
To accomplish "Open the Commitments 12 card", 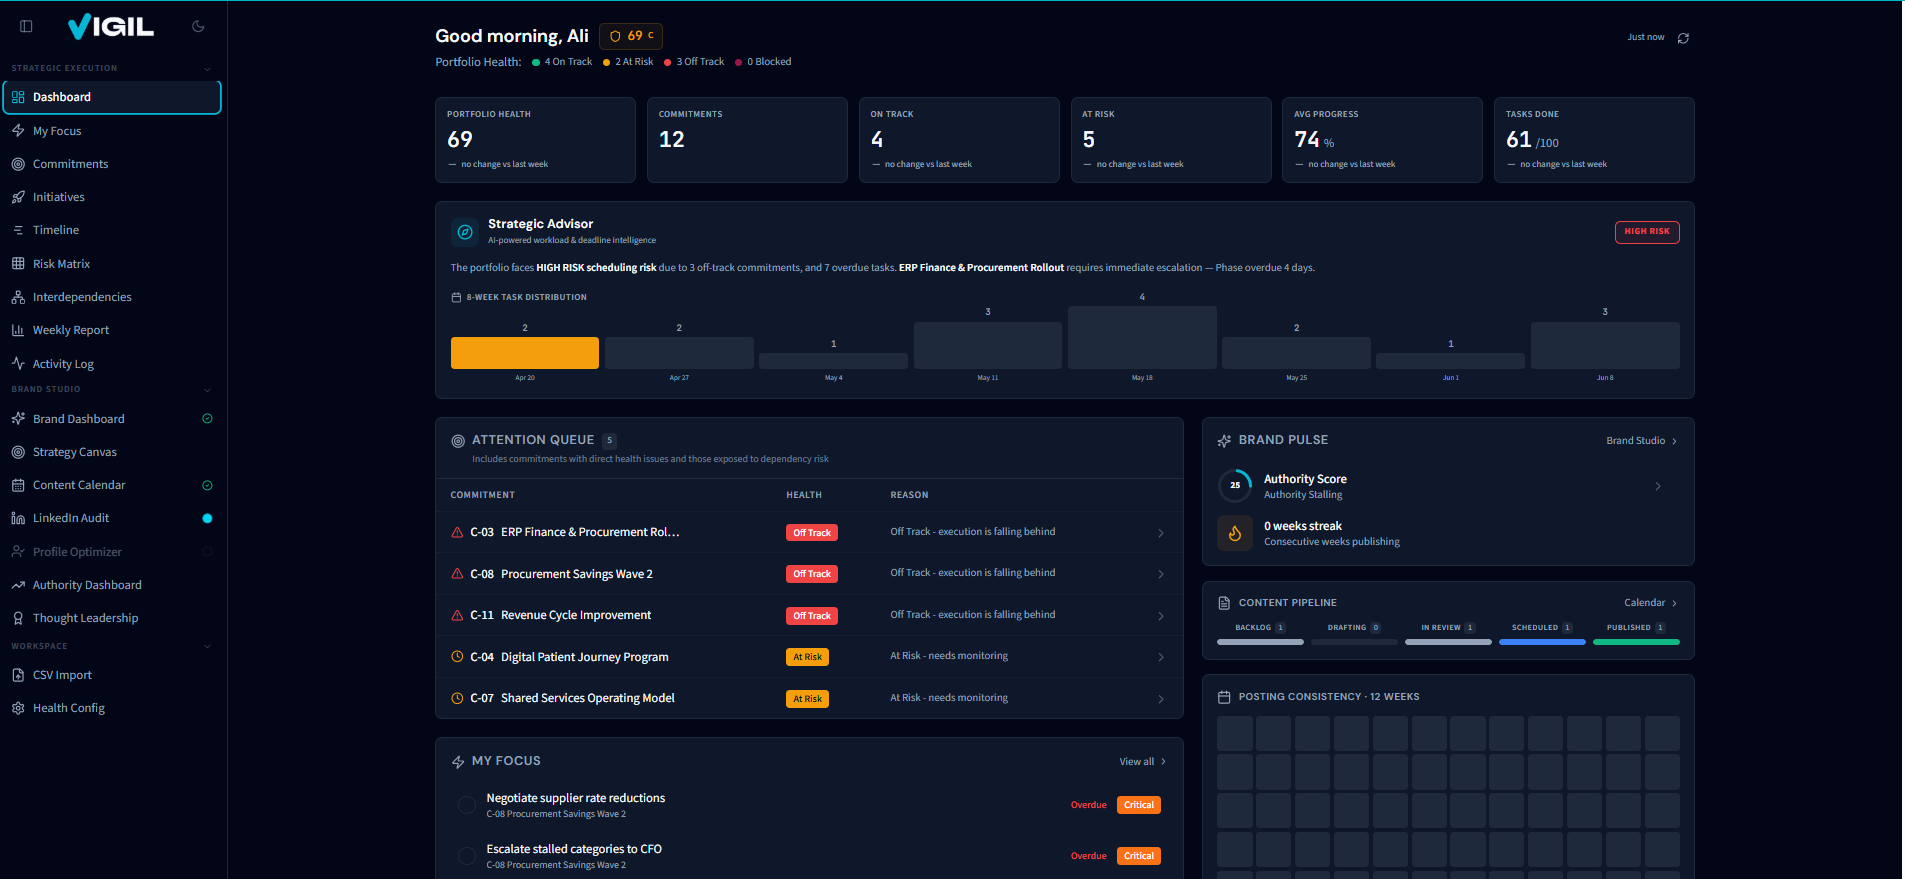I will pos(747,140).
